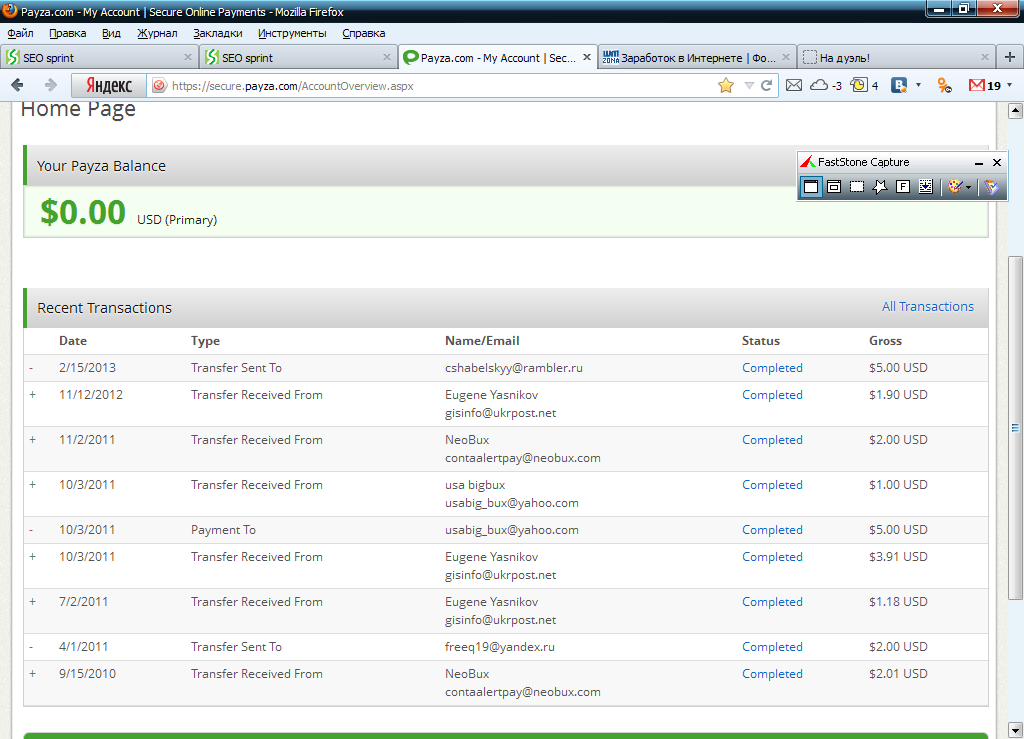1024x739 pixels.
Task: Click Completed status for 4/1/2011 transaction
Action: 772,646
